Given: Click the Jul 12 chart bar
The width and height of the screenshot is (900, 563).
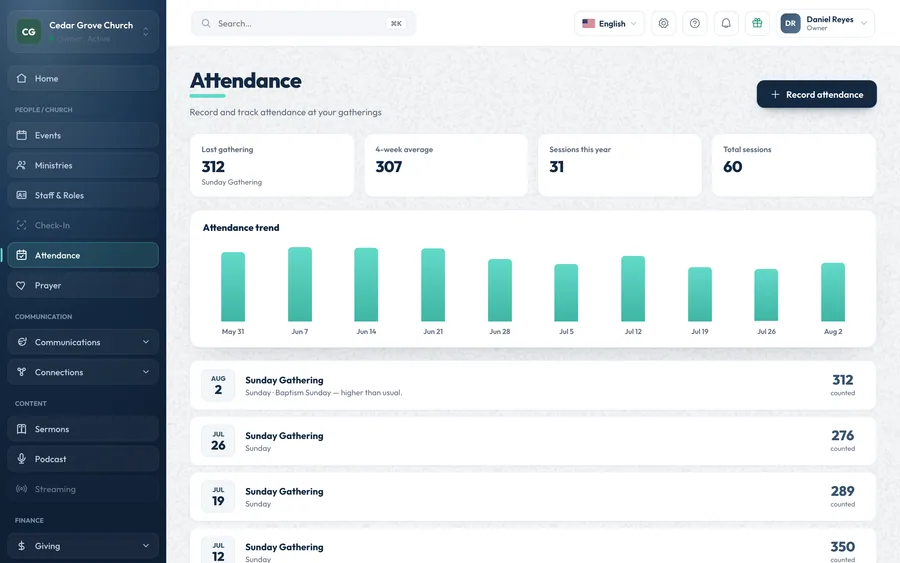Looking at the screenshot, I should 633,289.
